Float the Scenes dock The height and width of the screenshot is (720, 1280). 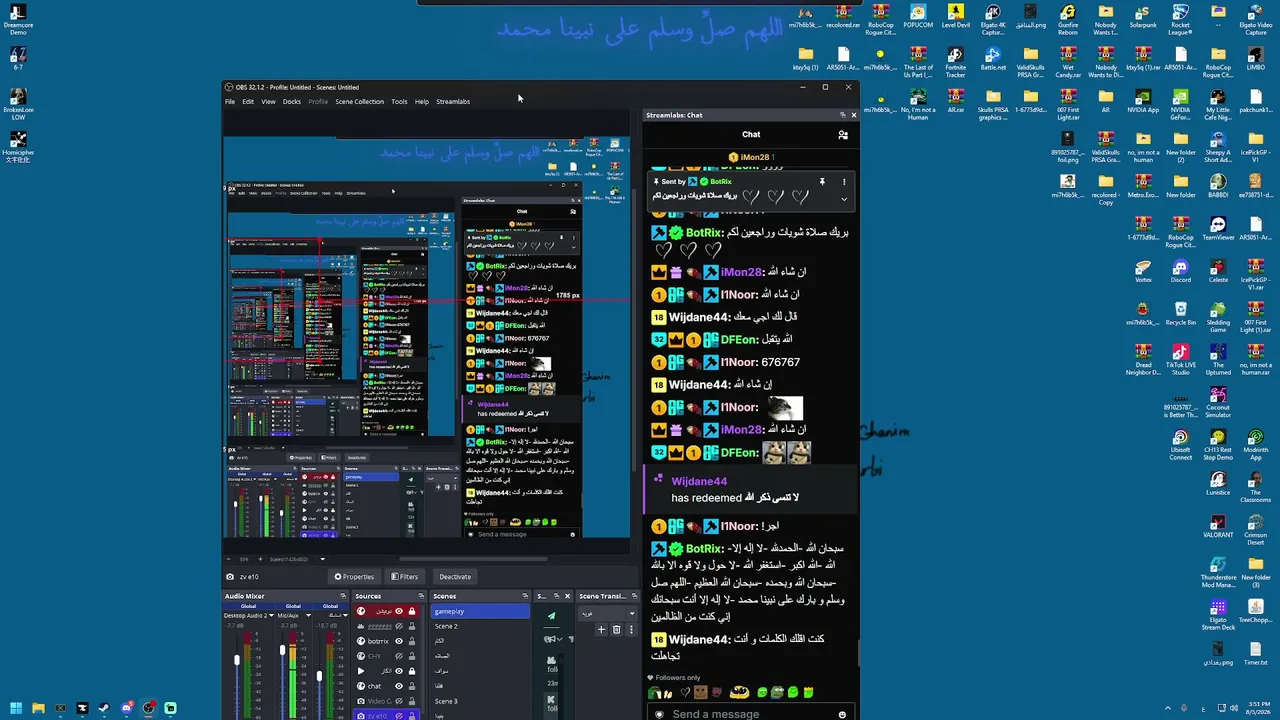point(527,596)
